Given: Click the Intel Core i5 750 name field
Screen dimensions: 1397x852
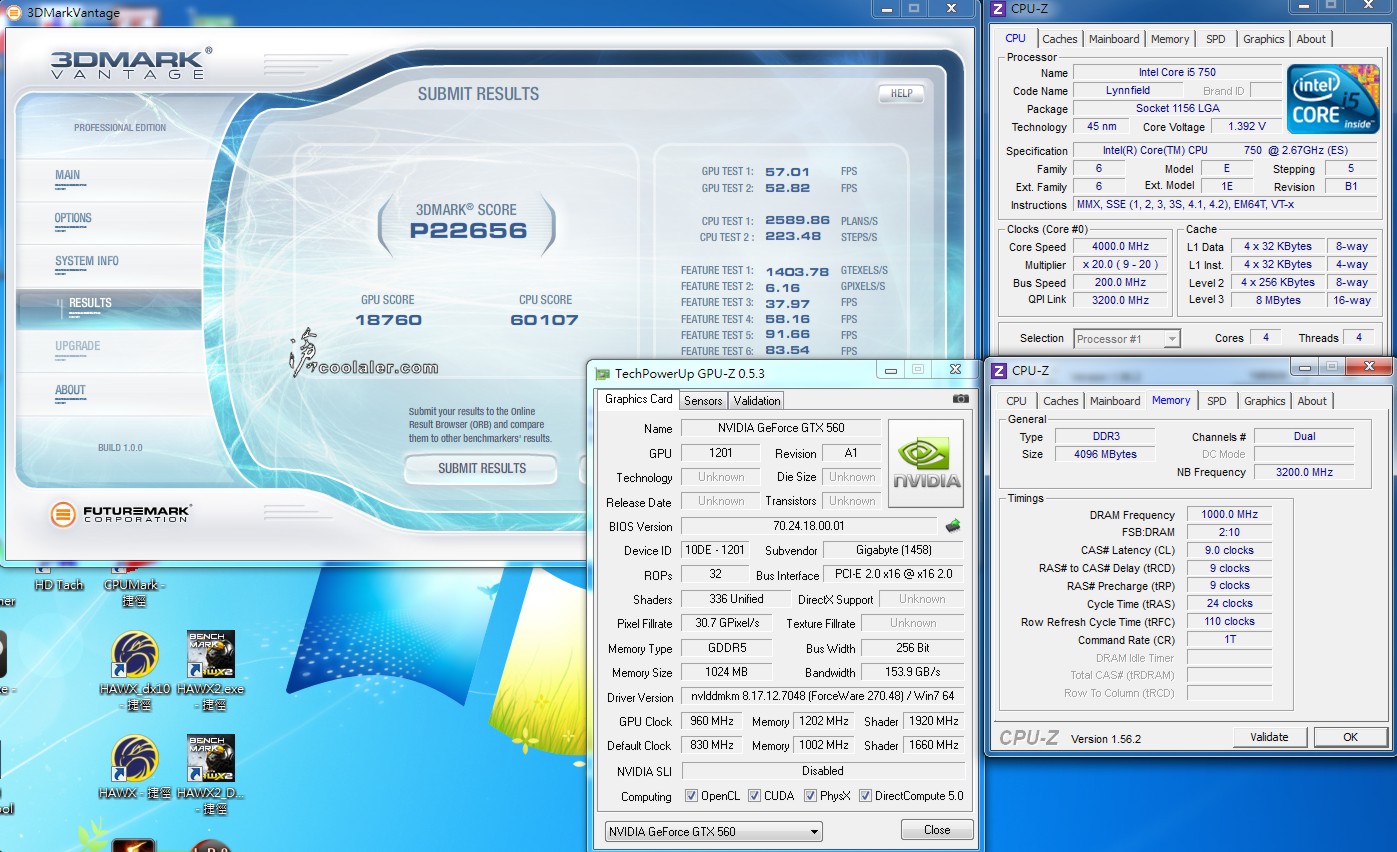Looking at the screenshot, I should click(1177, 72).
